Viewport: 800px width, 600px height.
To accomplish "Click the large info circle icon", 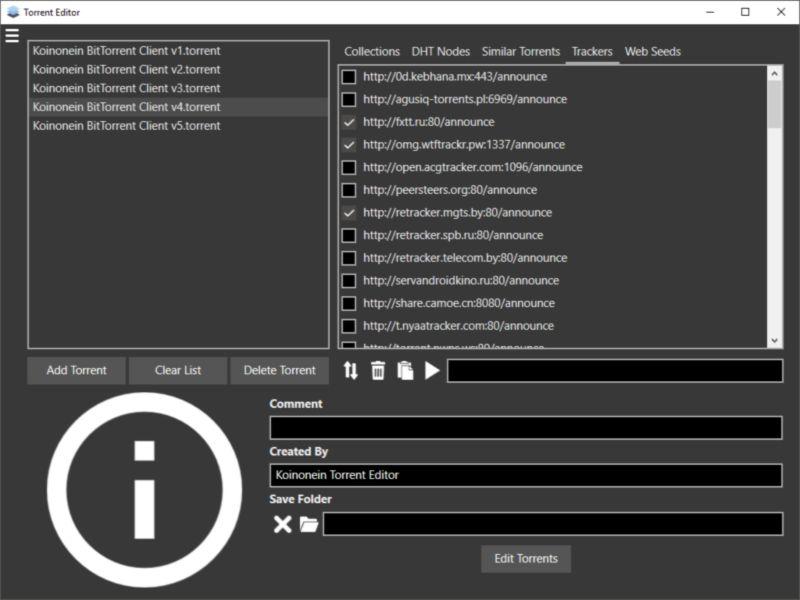I will pos(144,489).
